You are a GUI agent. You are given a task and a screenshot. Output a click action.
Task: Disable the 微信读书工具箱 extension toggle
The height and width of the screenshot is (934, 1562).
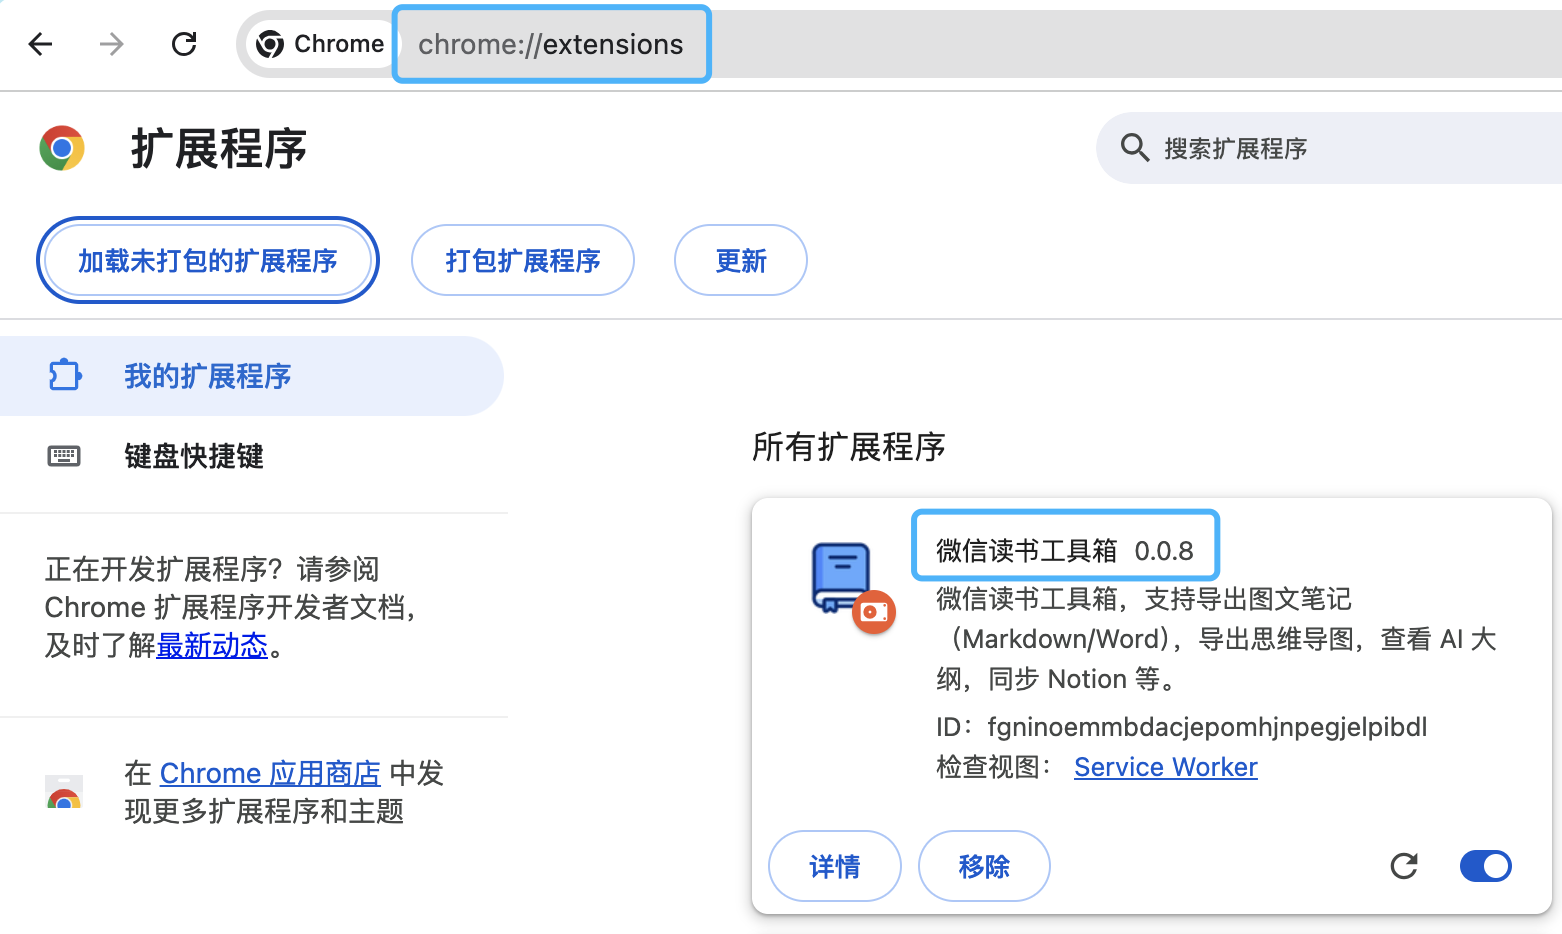tap(1485, 866)
